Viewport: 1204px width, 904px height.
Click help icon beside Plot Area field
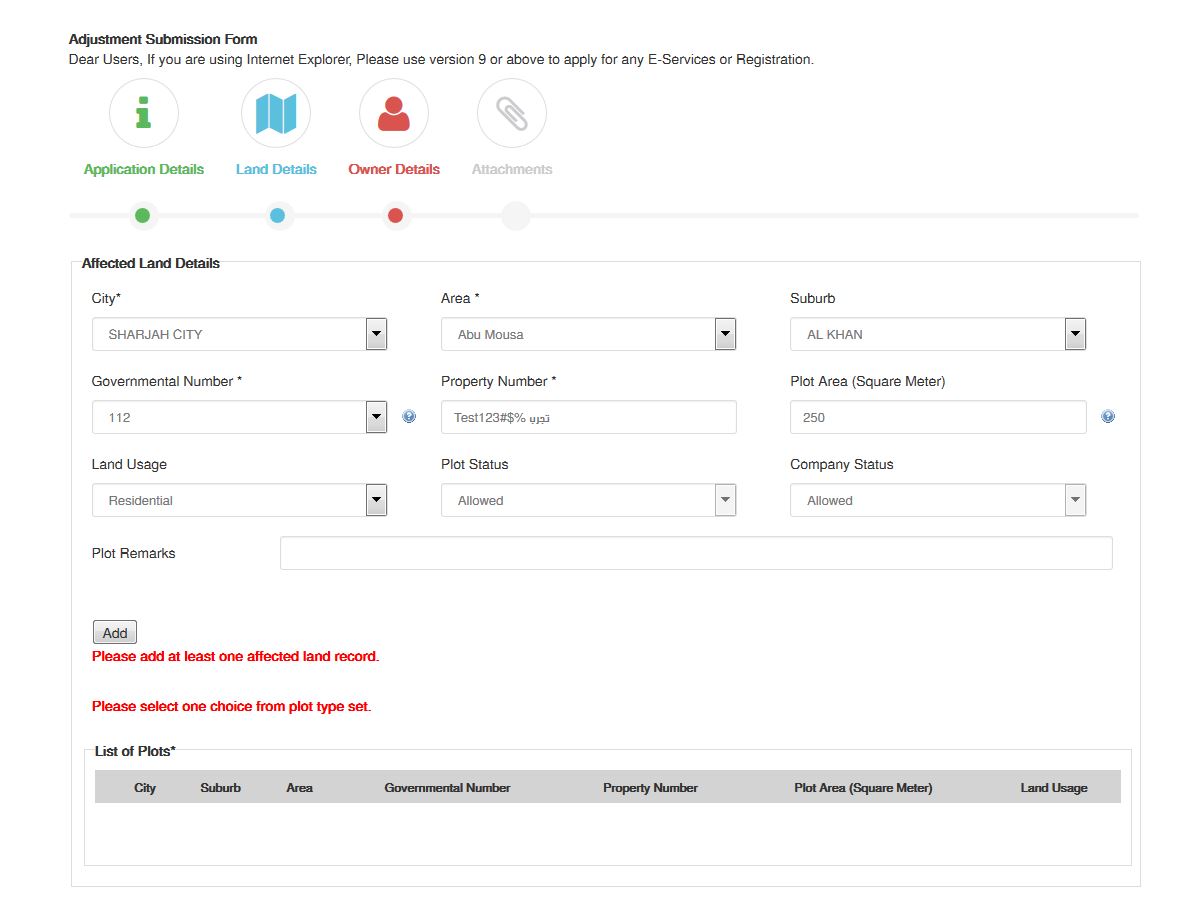click(1108, 417)
